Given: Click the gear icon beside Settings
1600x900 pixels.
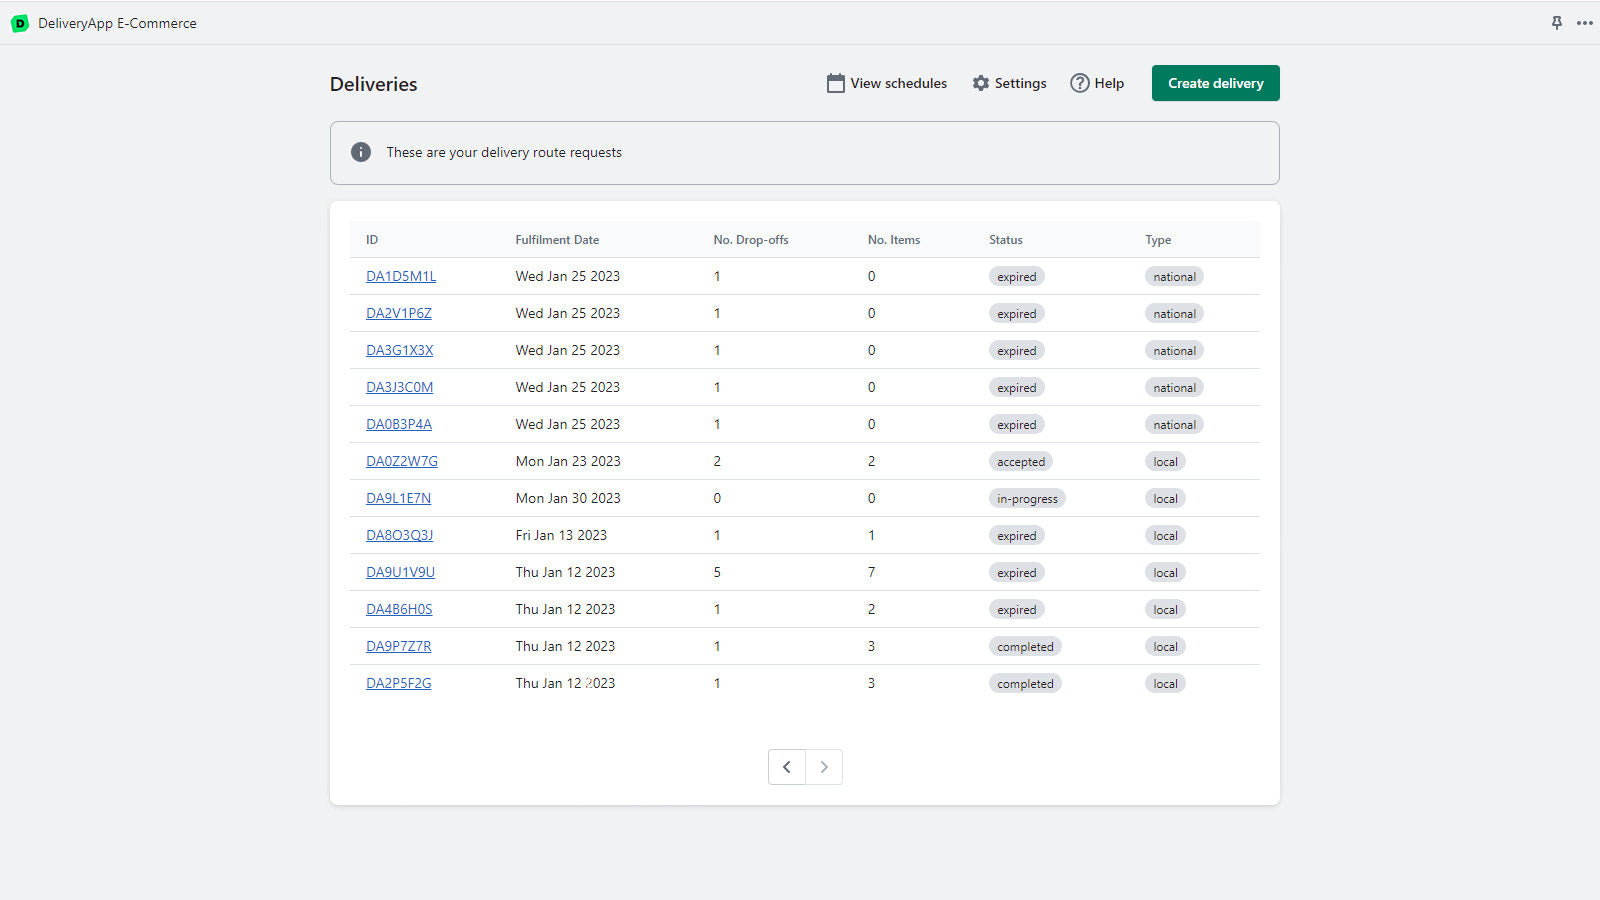Looking at the screenshot, I should point(981,83).
